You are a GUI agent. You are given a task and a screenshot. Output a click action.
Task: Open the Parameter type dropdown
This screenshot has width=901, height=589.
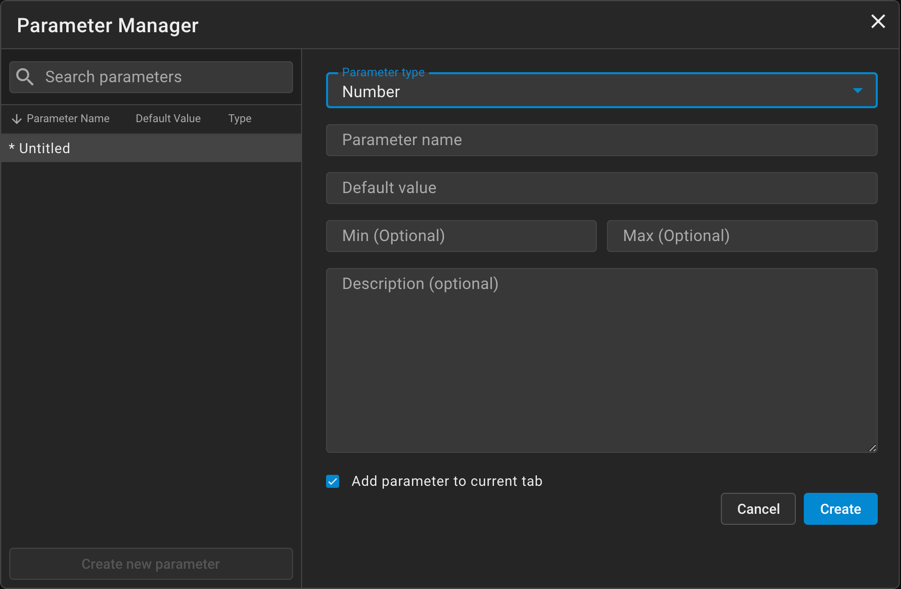[600, 91]
